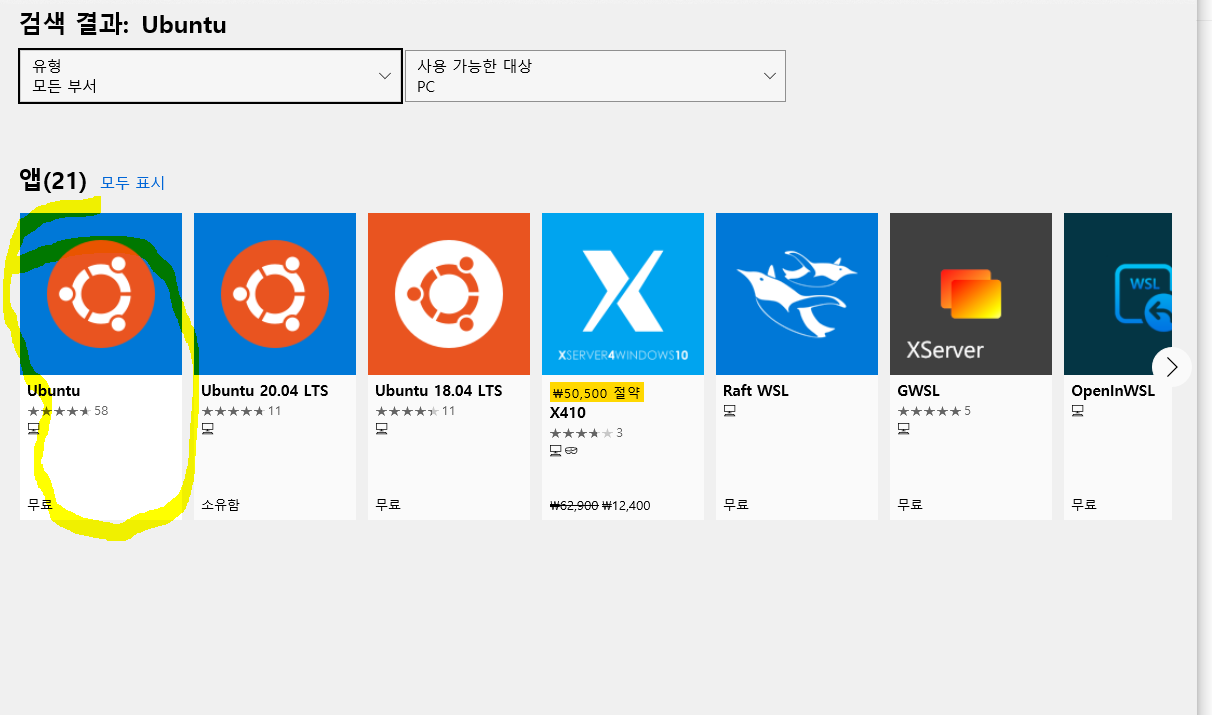Click the GWSL star rating with 5 reviews
Viewport: 1212px width, 715px height.
click(934, 411)
